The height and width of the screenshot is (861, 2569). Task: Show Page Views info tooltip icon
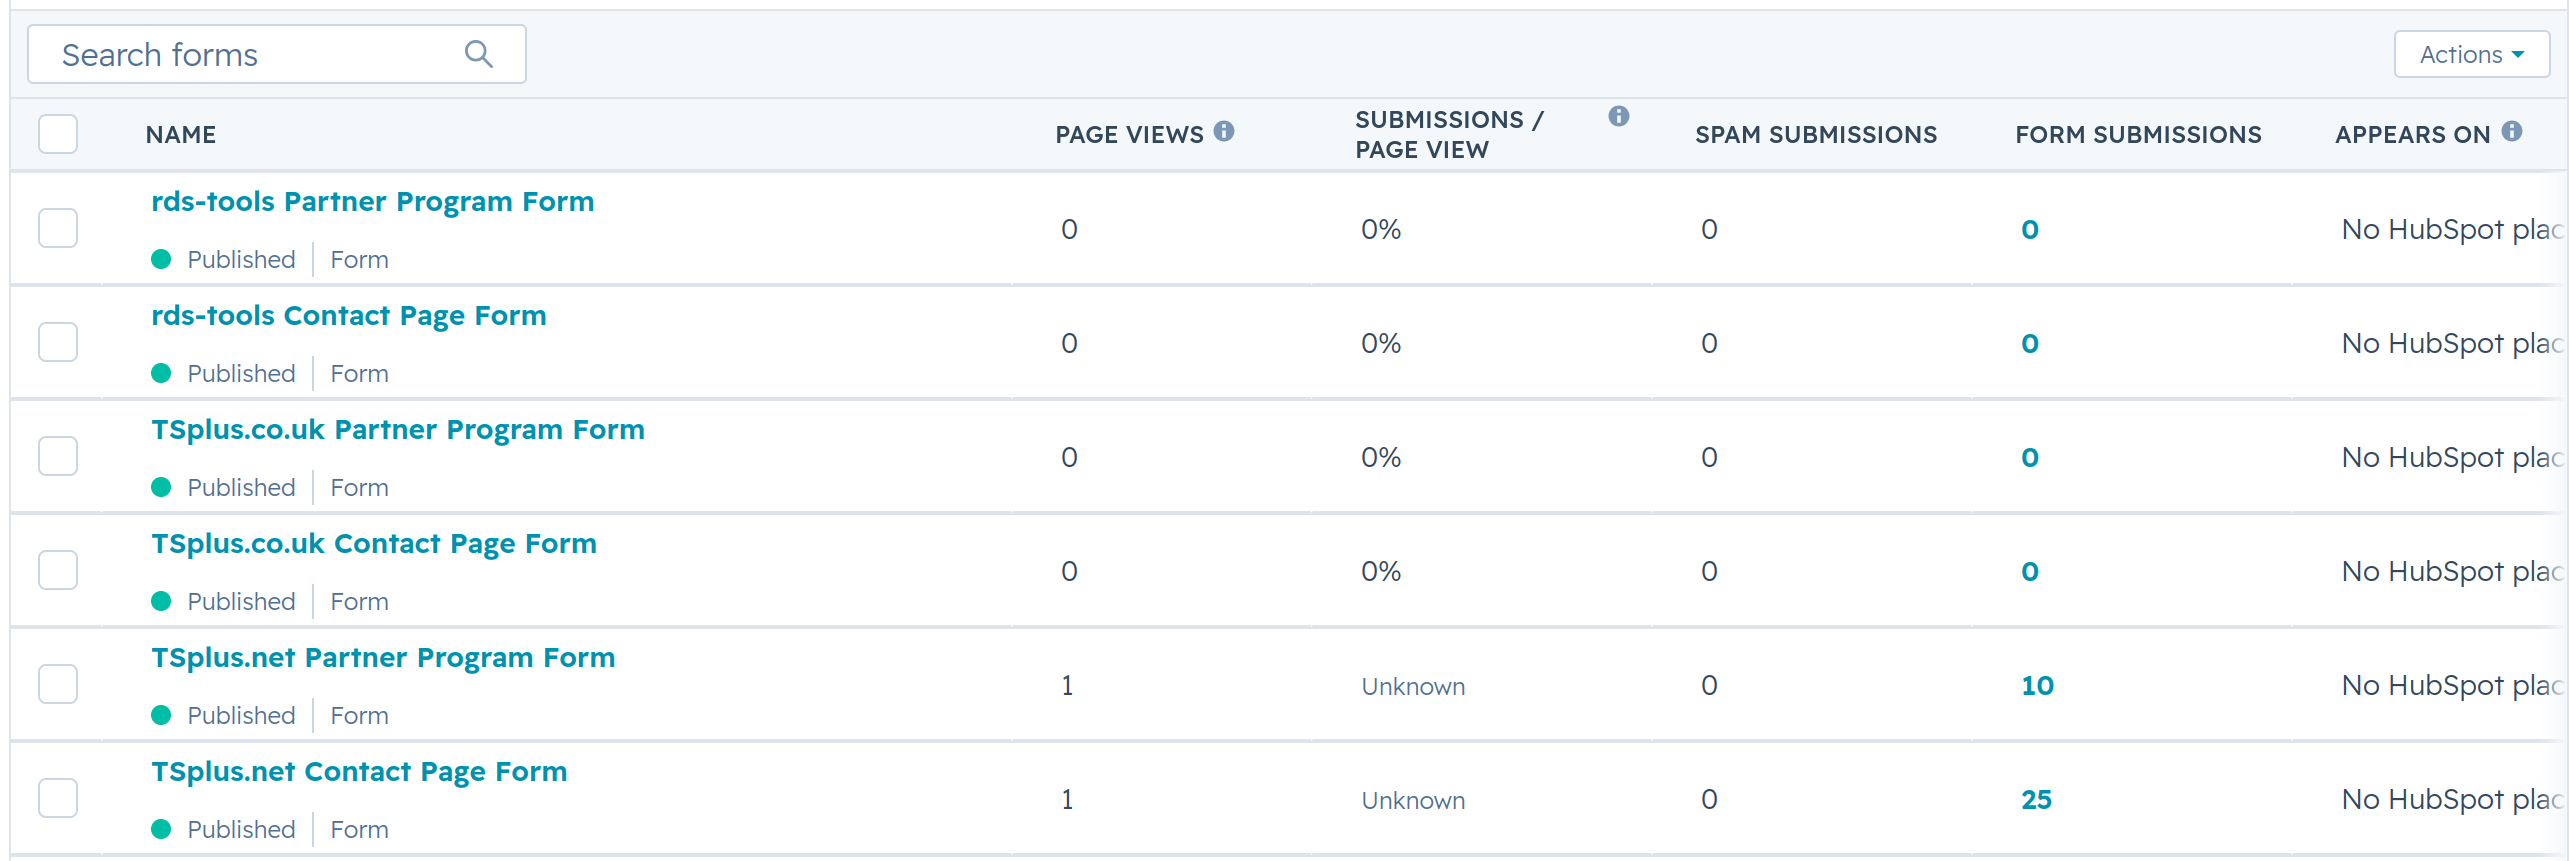[x=1224, y=131]
